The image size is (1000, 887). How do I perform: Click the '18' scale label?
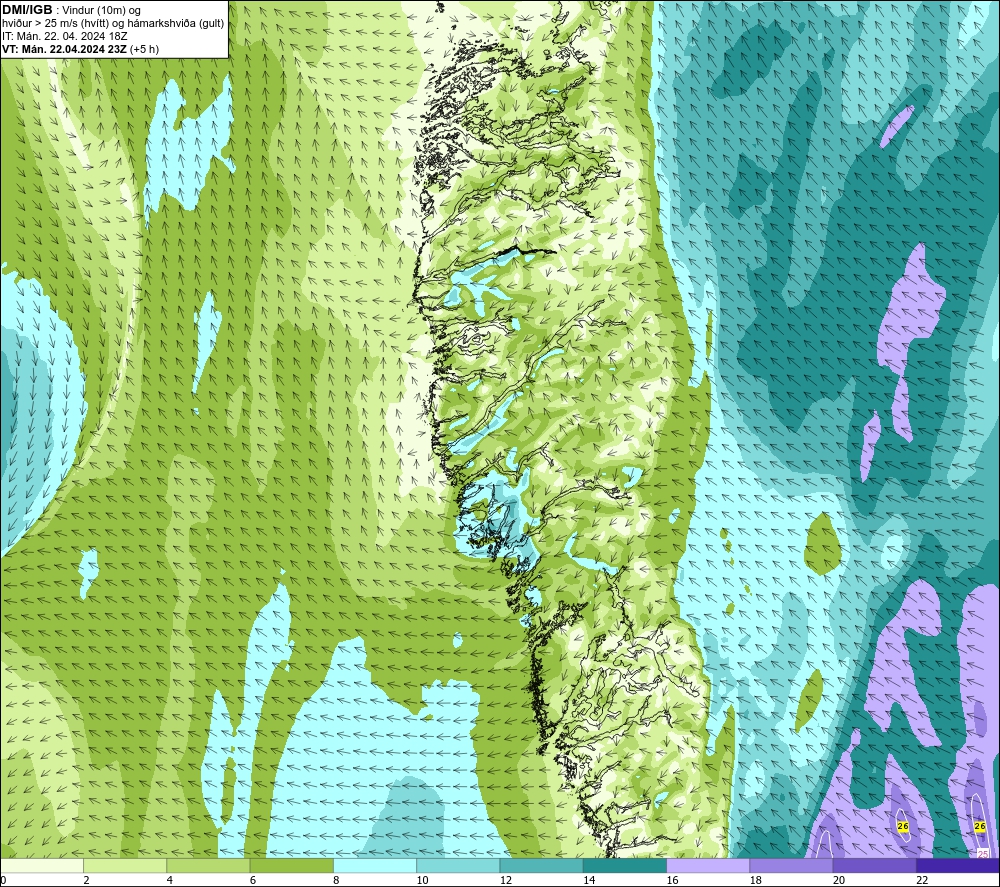[x=756, y=880]
